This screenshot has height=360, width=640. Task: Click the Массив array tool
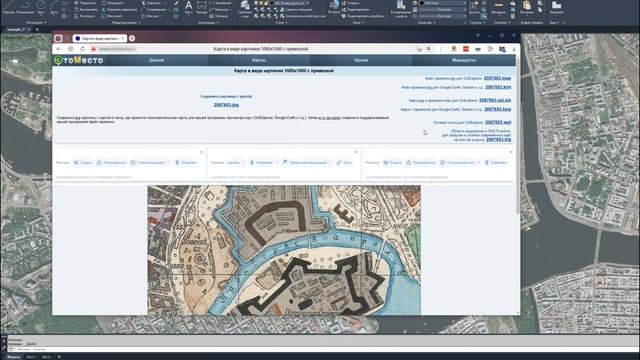click(149, 16)
